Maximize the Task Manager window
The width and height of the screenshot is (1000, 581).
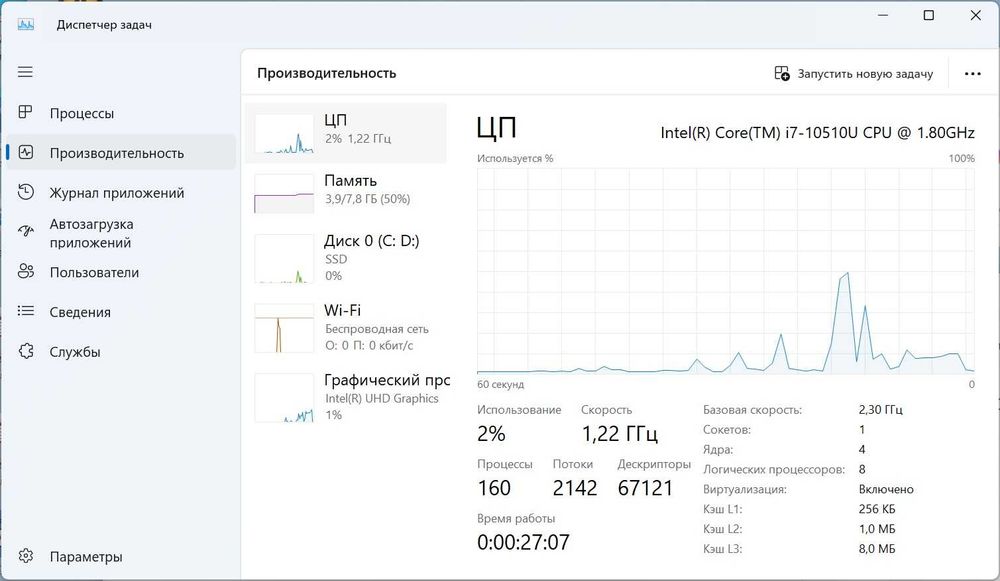(929, 15)
